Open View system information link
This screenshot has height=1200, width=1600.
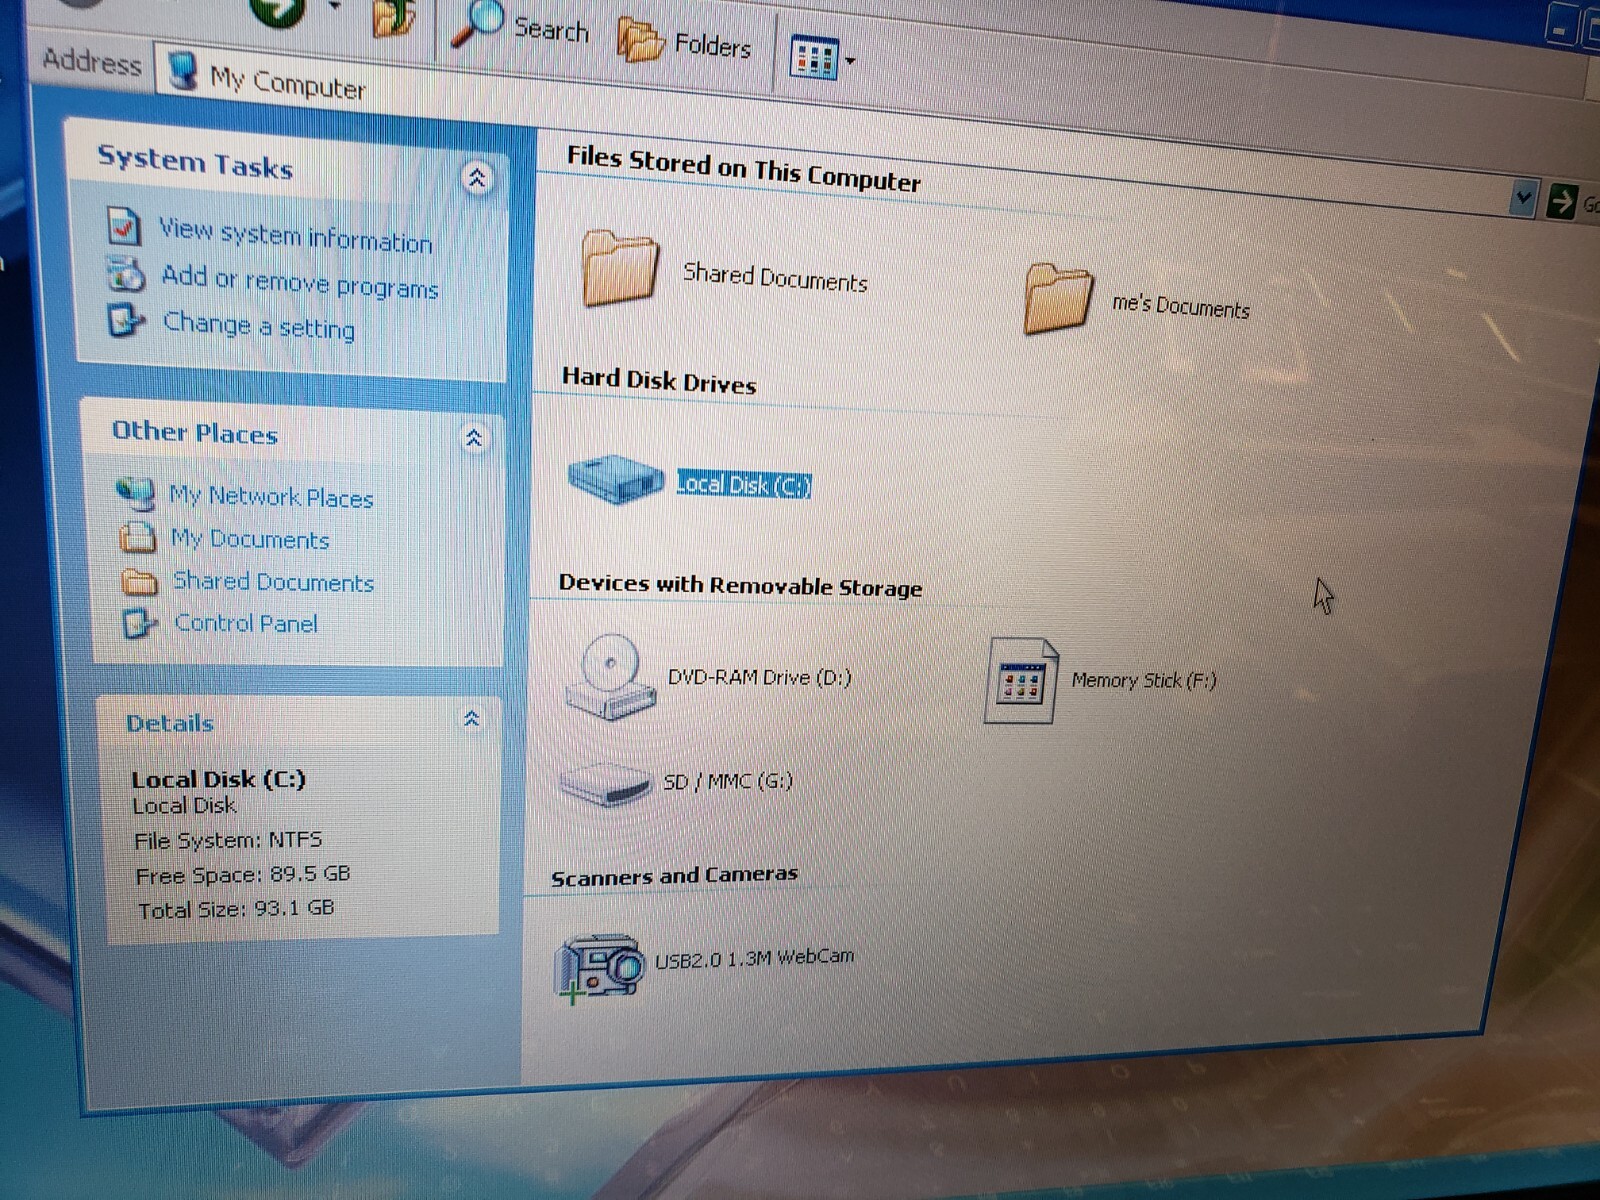click(296, 236)
